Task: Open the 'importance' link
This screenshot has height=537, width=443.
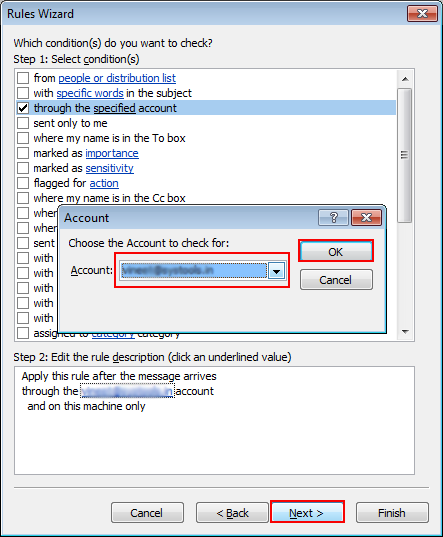Action: pos(112,153)
